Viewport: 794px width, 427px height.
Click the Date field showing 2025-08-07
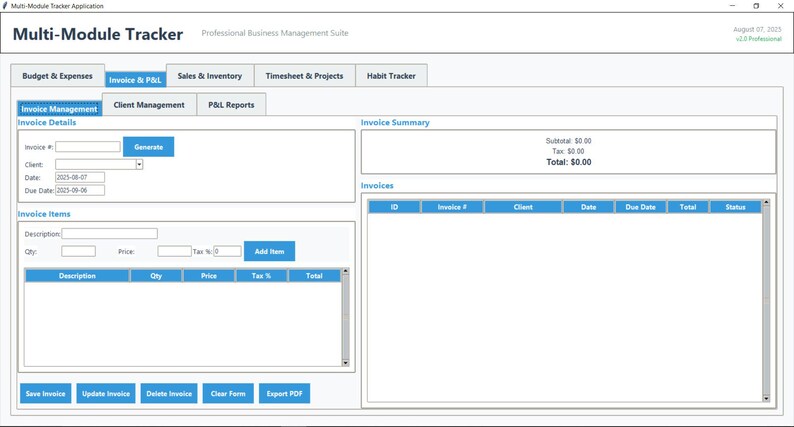click(80, 177)
